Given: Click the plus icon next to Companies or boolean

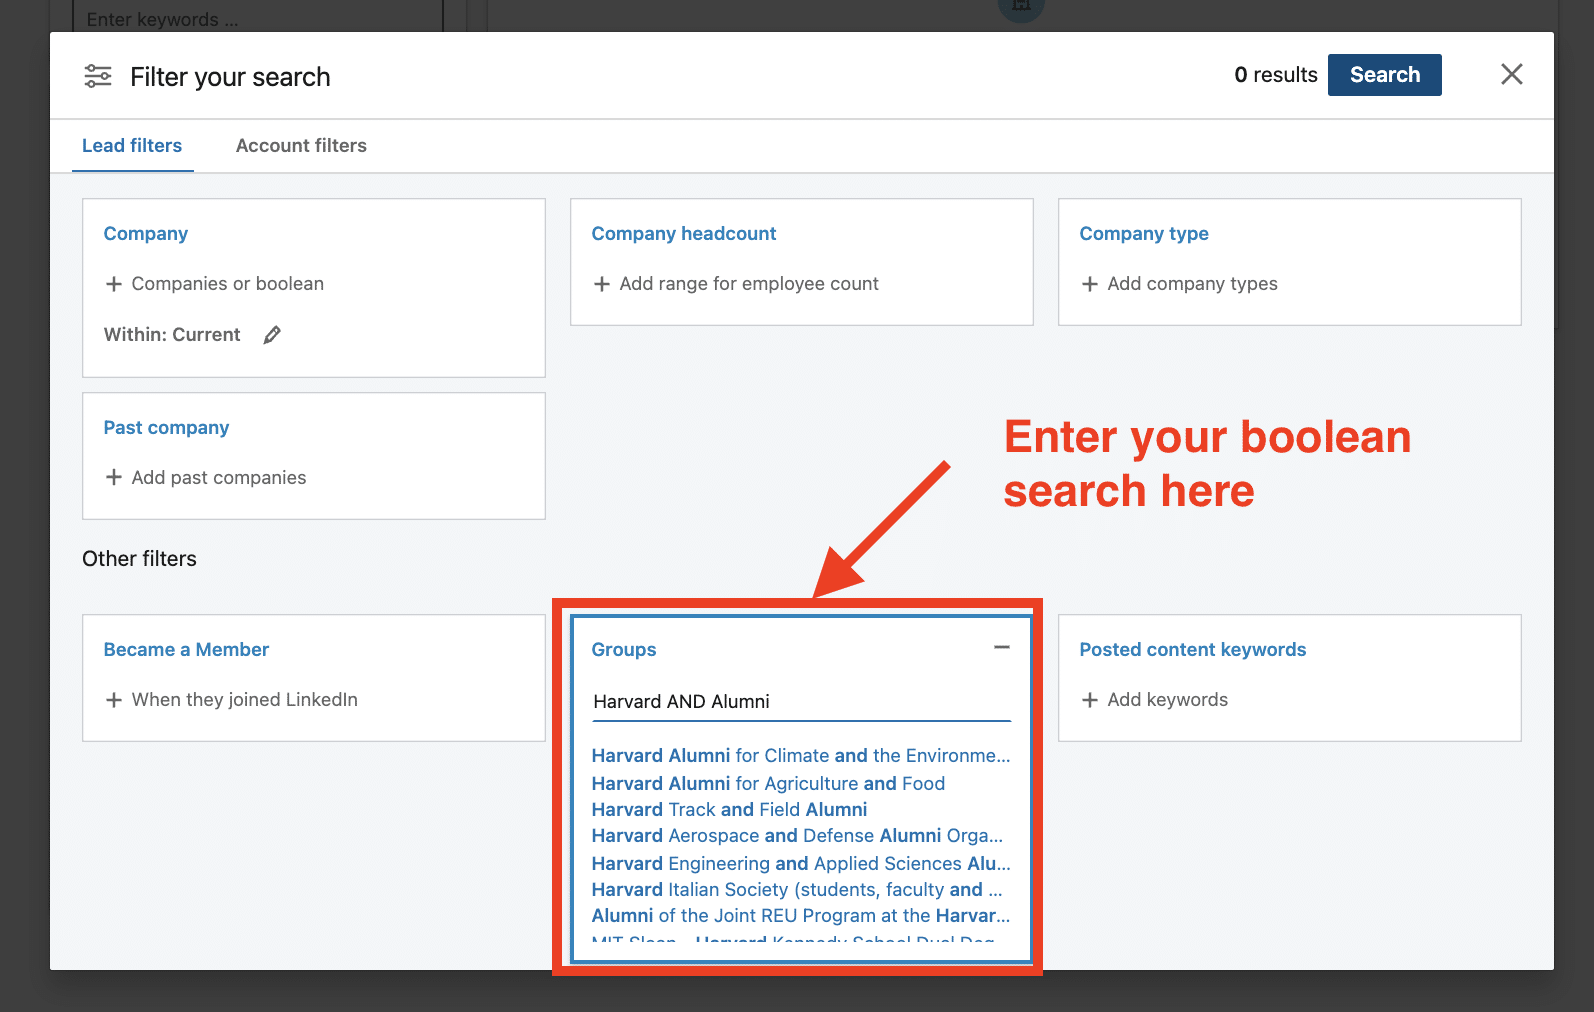Looking at the screenshot, I should (x=114, y=284).
